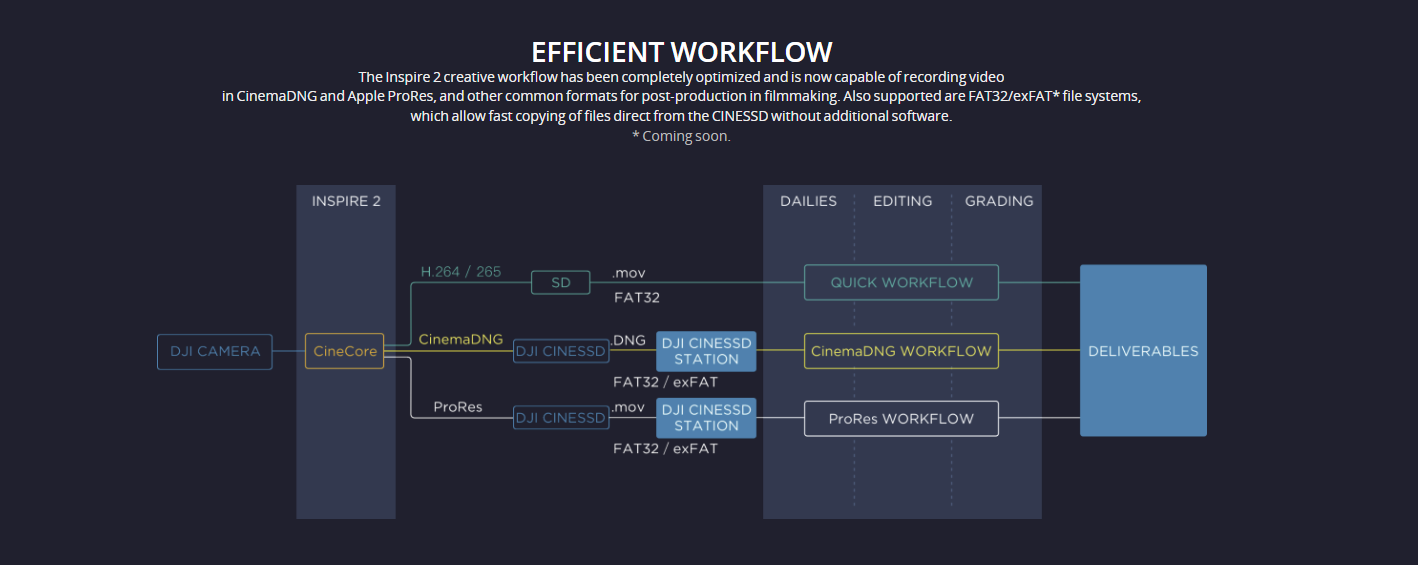Select DJI CINESSD STATION next to lower .mov

[x=706, y=418]
